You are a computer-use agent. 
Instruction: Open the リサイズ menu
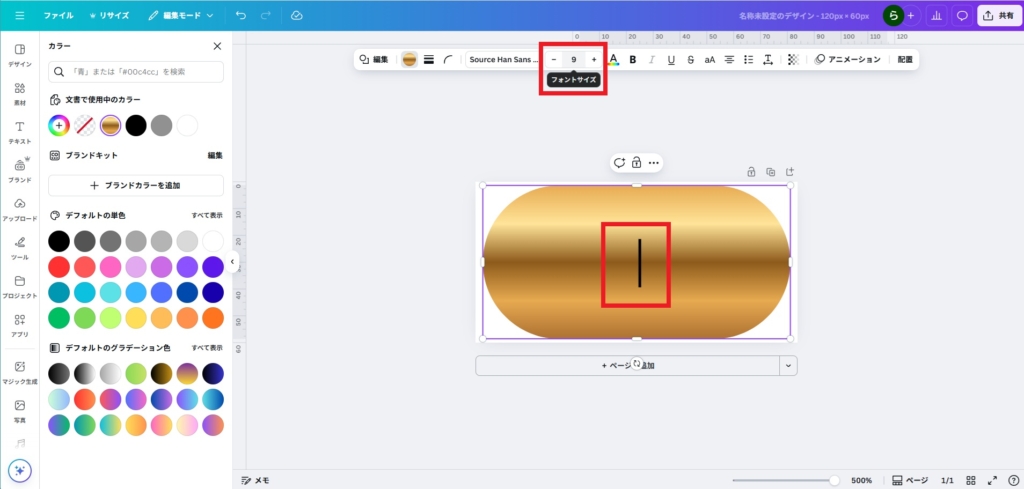pyautogui.click(x=107, y=16)
